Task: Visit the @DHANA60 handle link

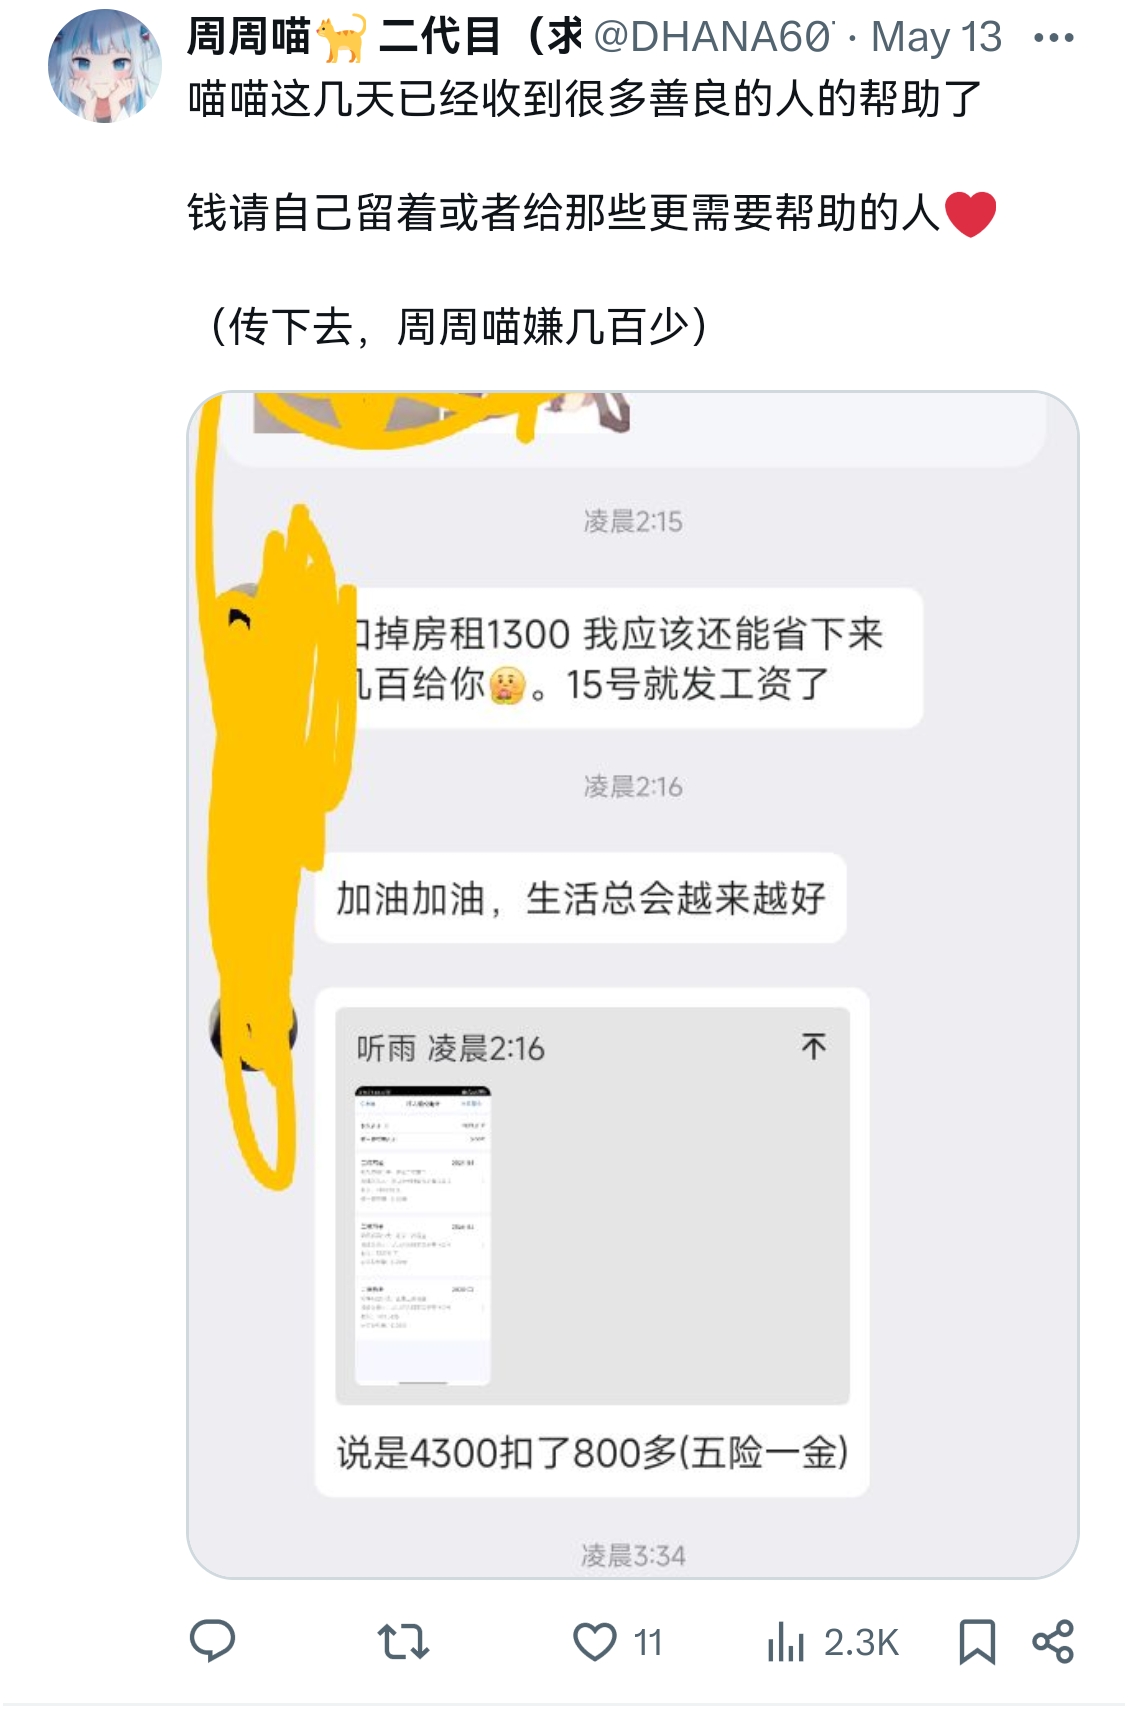Action: (x=714, y=37)
